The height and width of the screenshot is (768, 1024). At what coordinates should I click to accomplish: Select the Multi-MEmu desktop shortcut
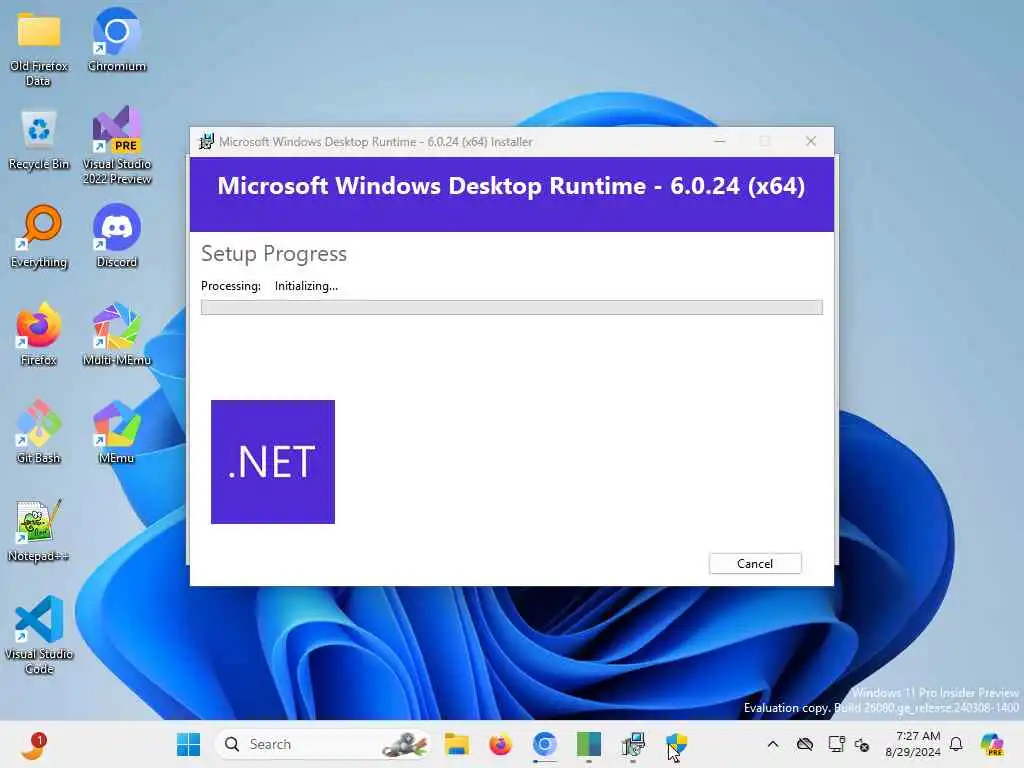point(117,334)
